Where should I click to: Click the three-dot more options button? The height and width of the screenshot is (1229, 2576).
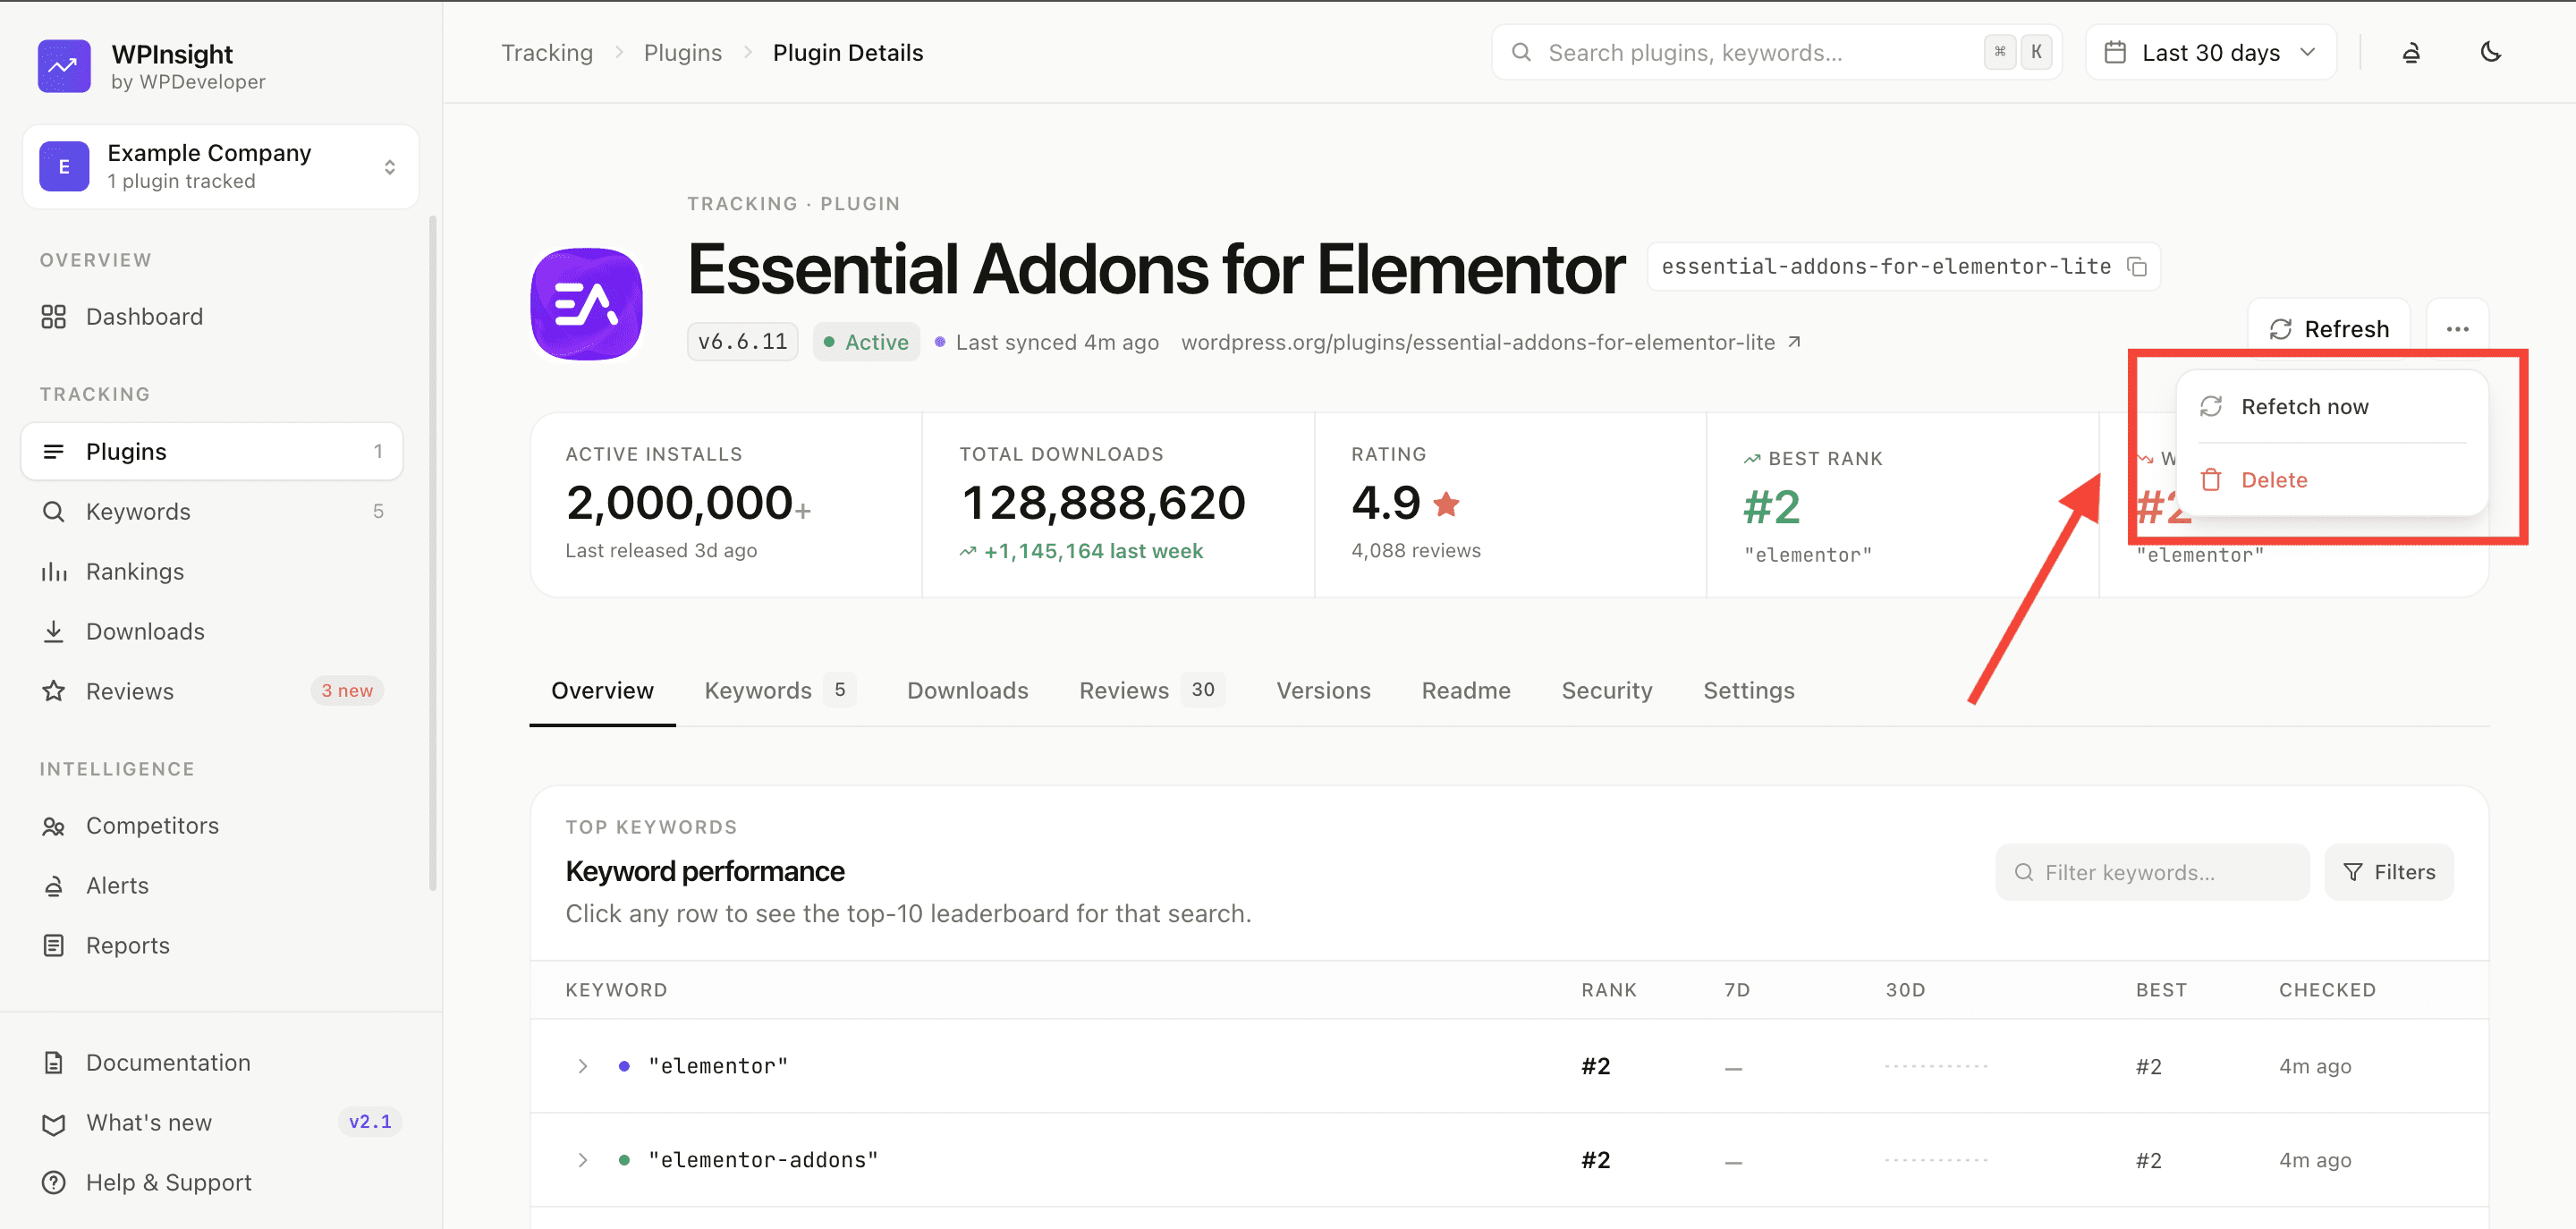pyautogui.click(x=2457, y=329)
